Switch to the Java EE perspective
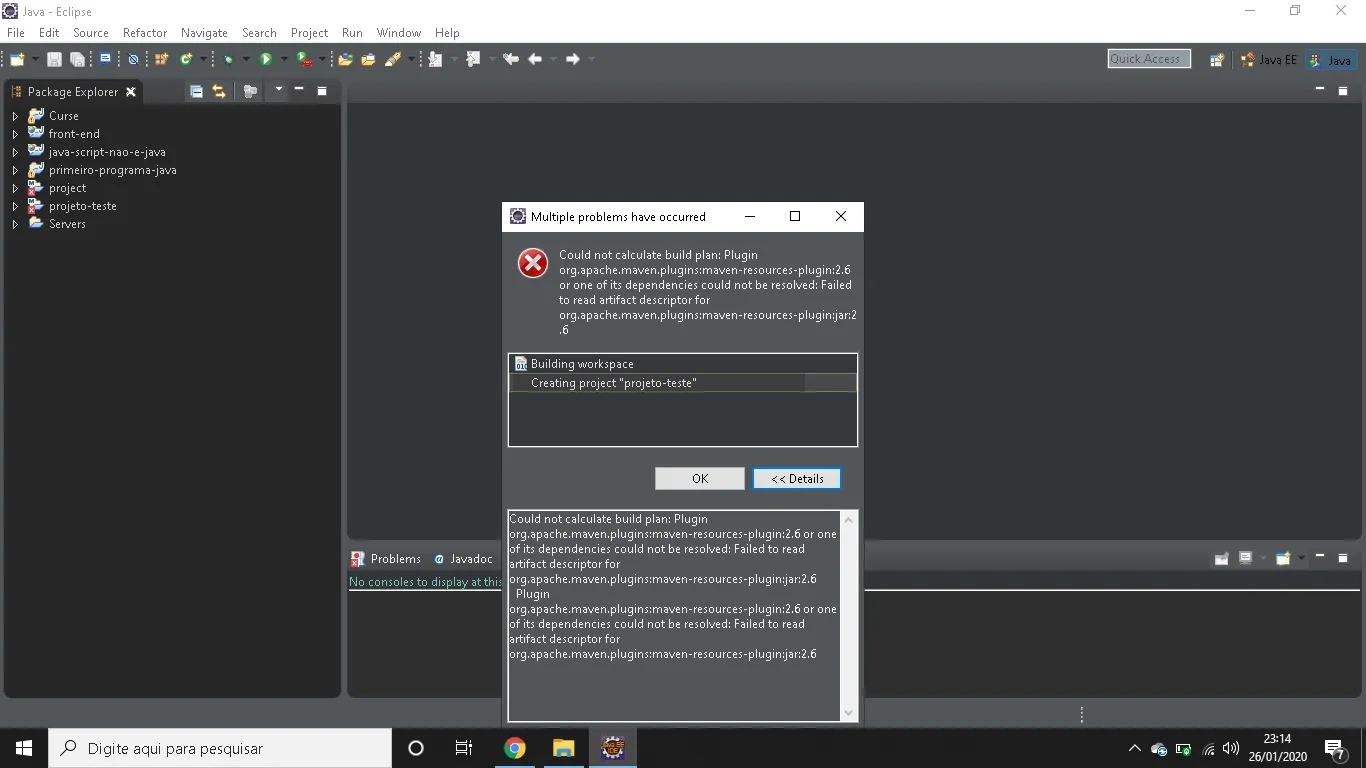1366x768 pixels. pyautogui.click(x=1269, y=60)
